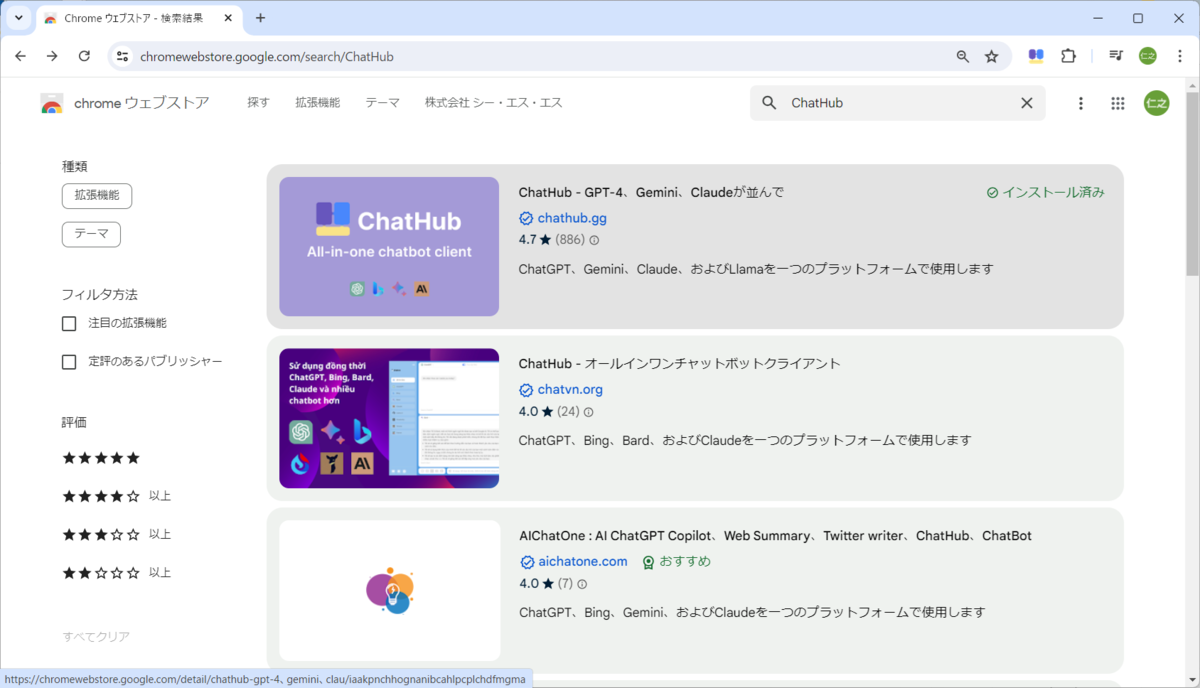This screenshot has width=1200, height=688.
Task: Clear the ChatHub search text with X
Action: [1026, 103]
